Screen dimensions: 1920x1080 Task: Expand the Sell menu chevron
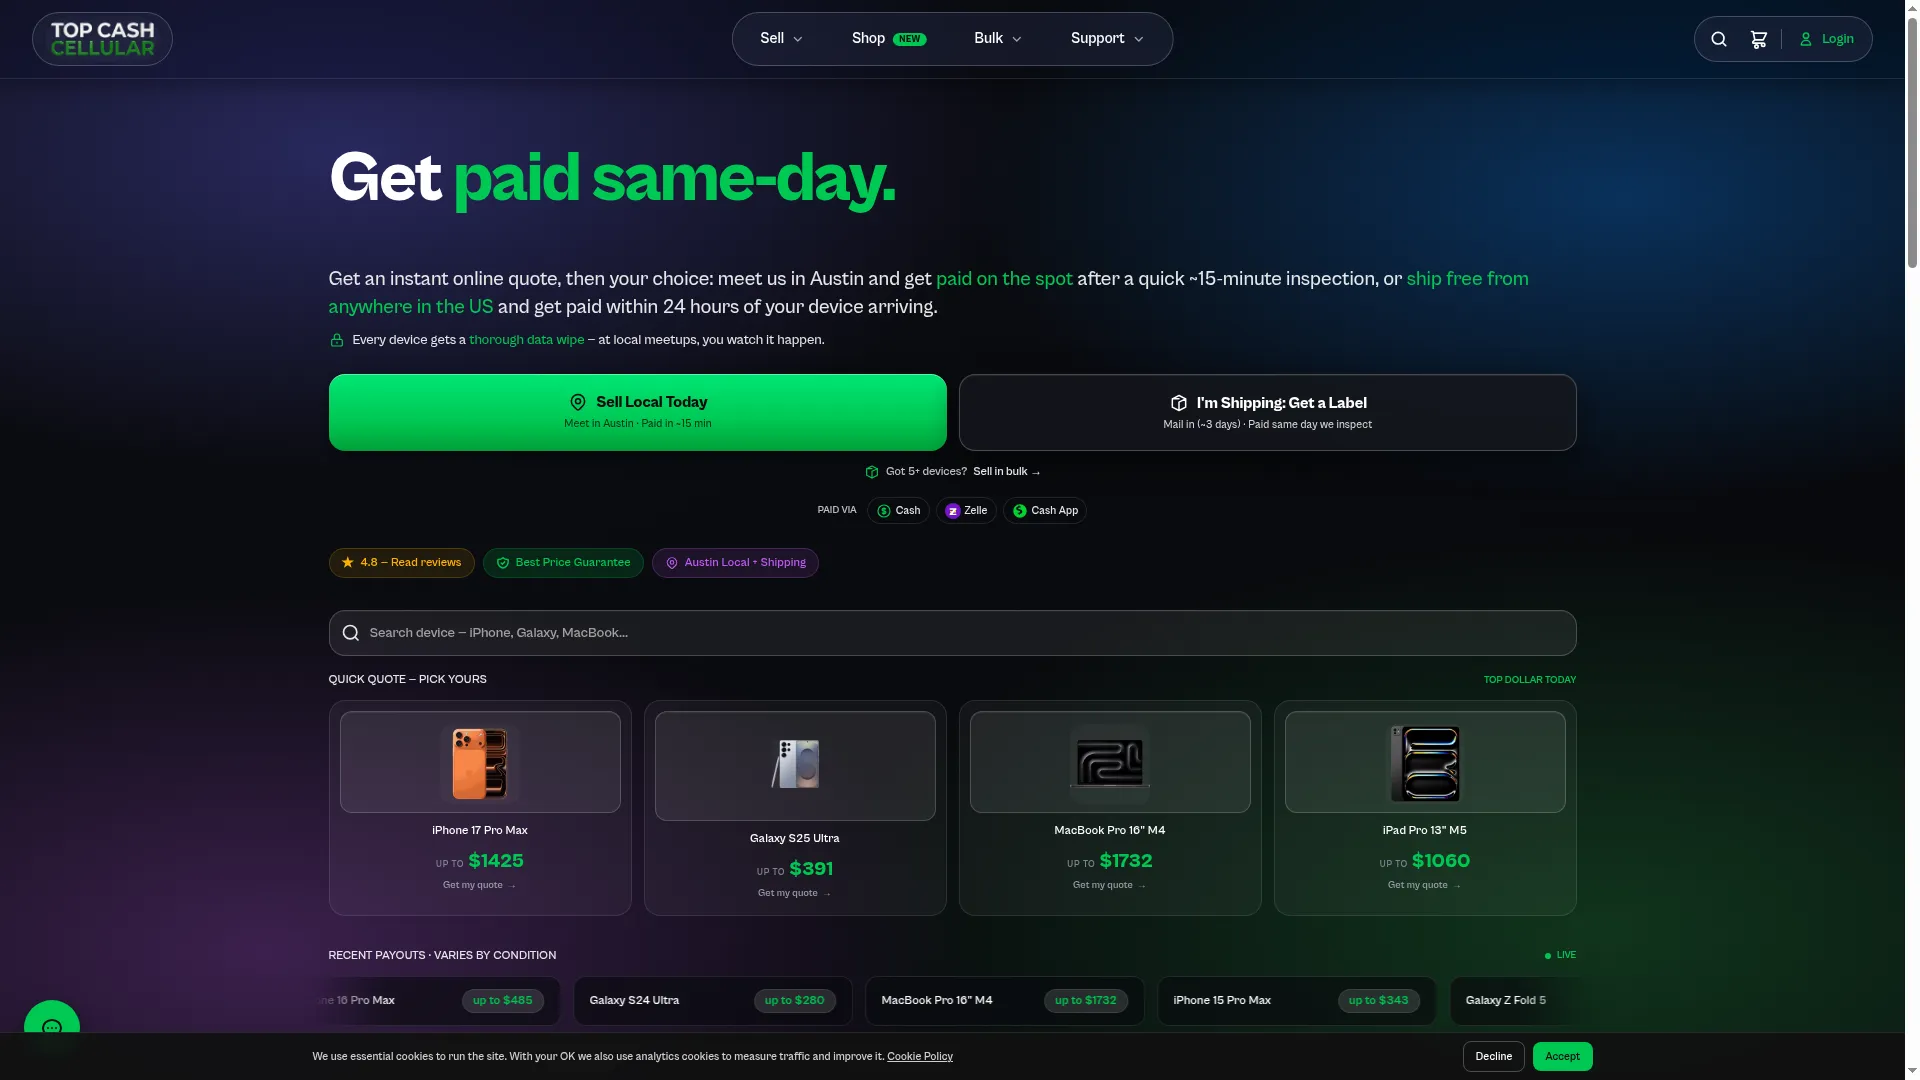(x=798, y=39)
